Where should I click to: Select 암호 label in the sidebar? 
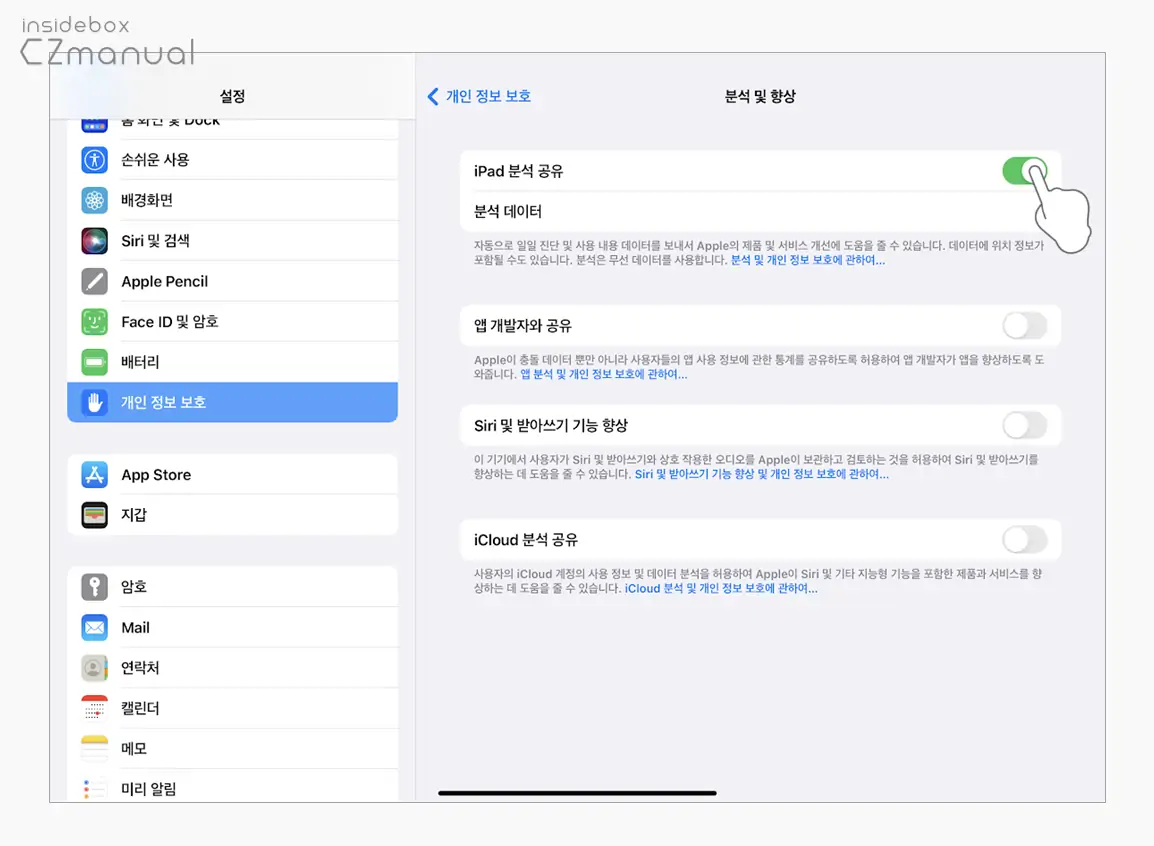(x=134, y=587)
